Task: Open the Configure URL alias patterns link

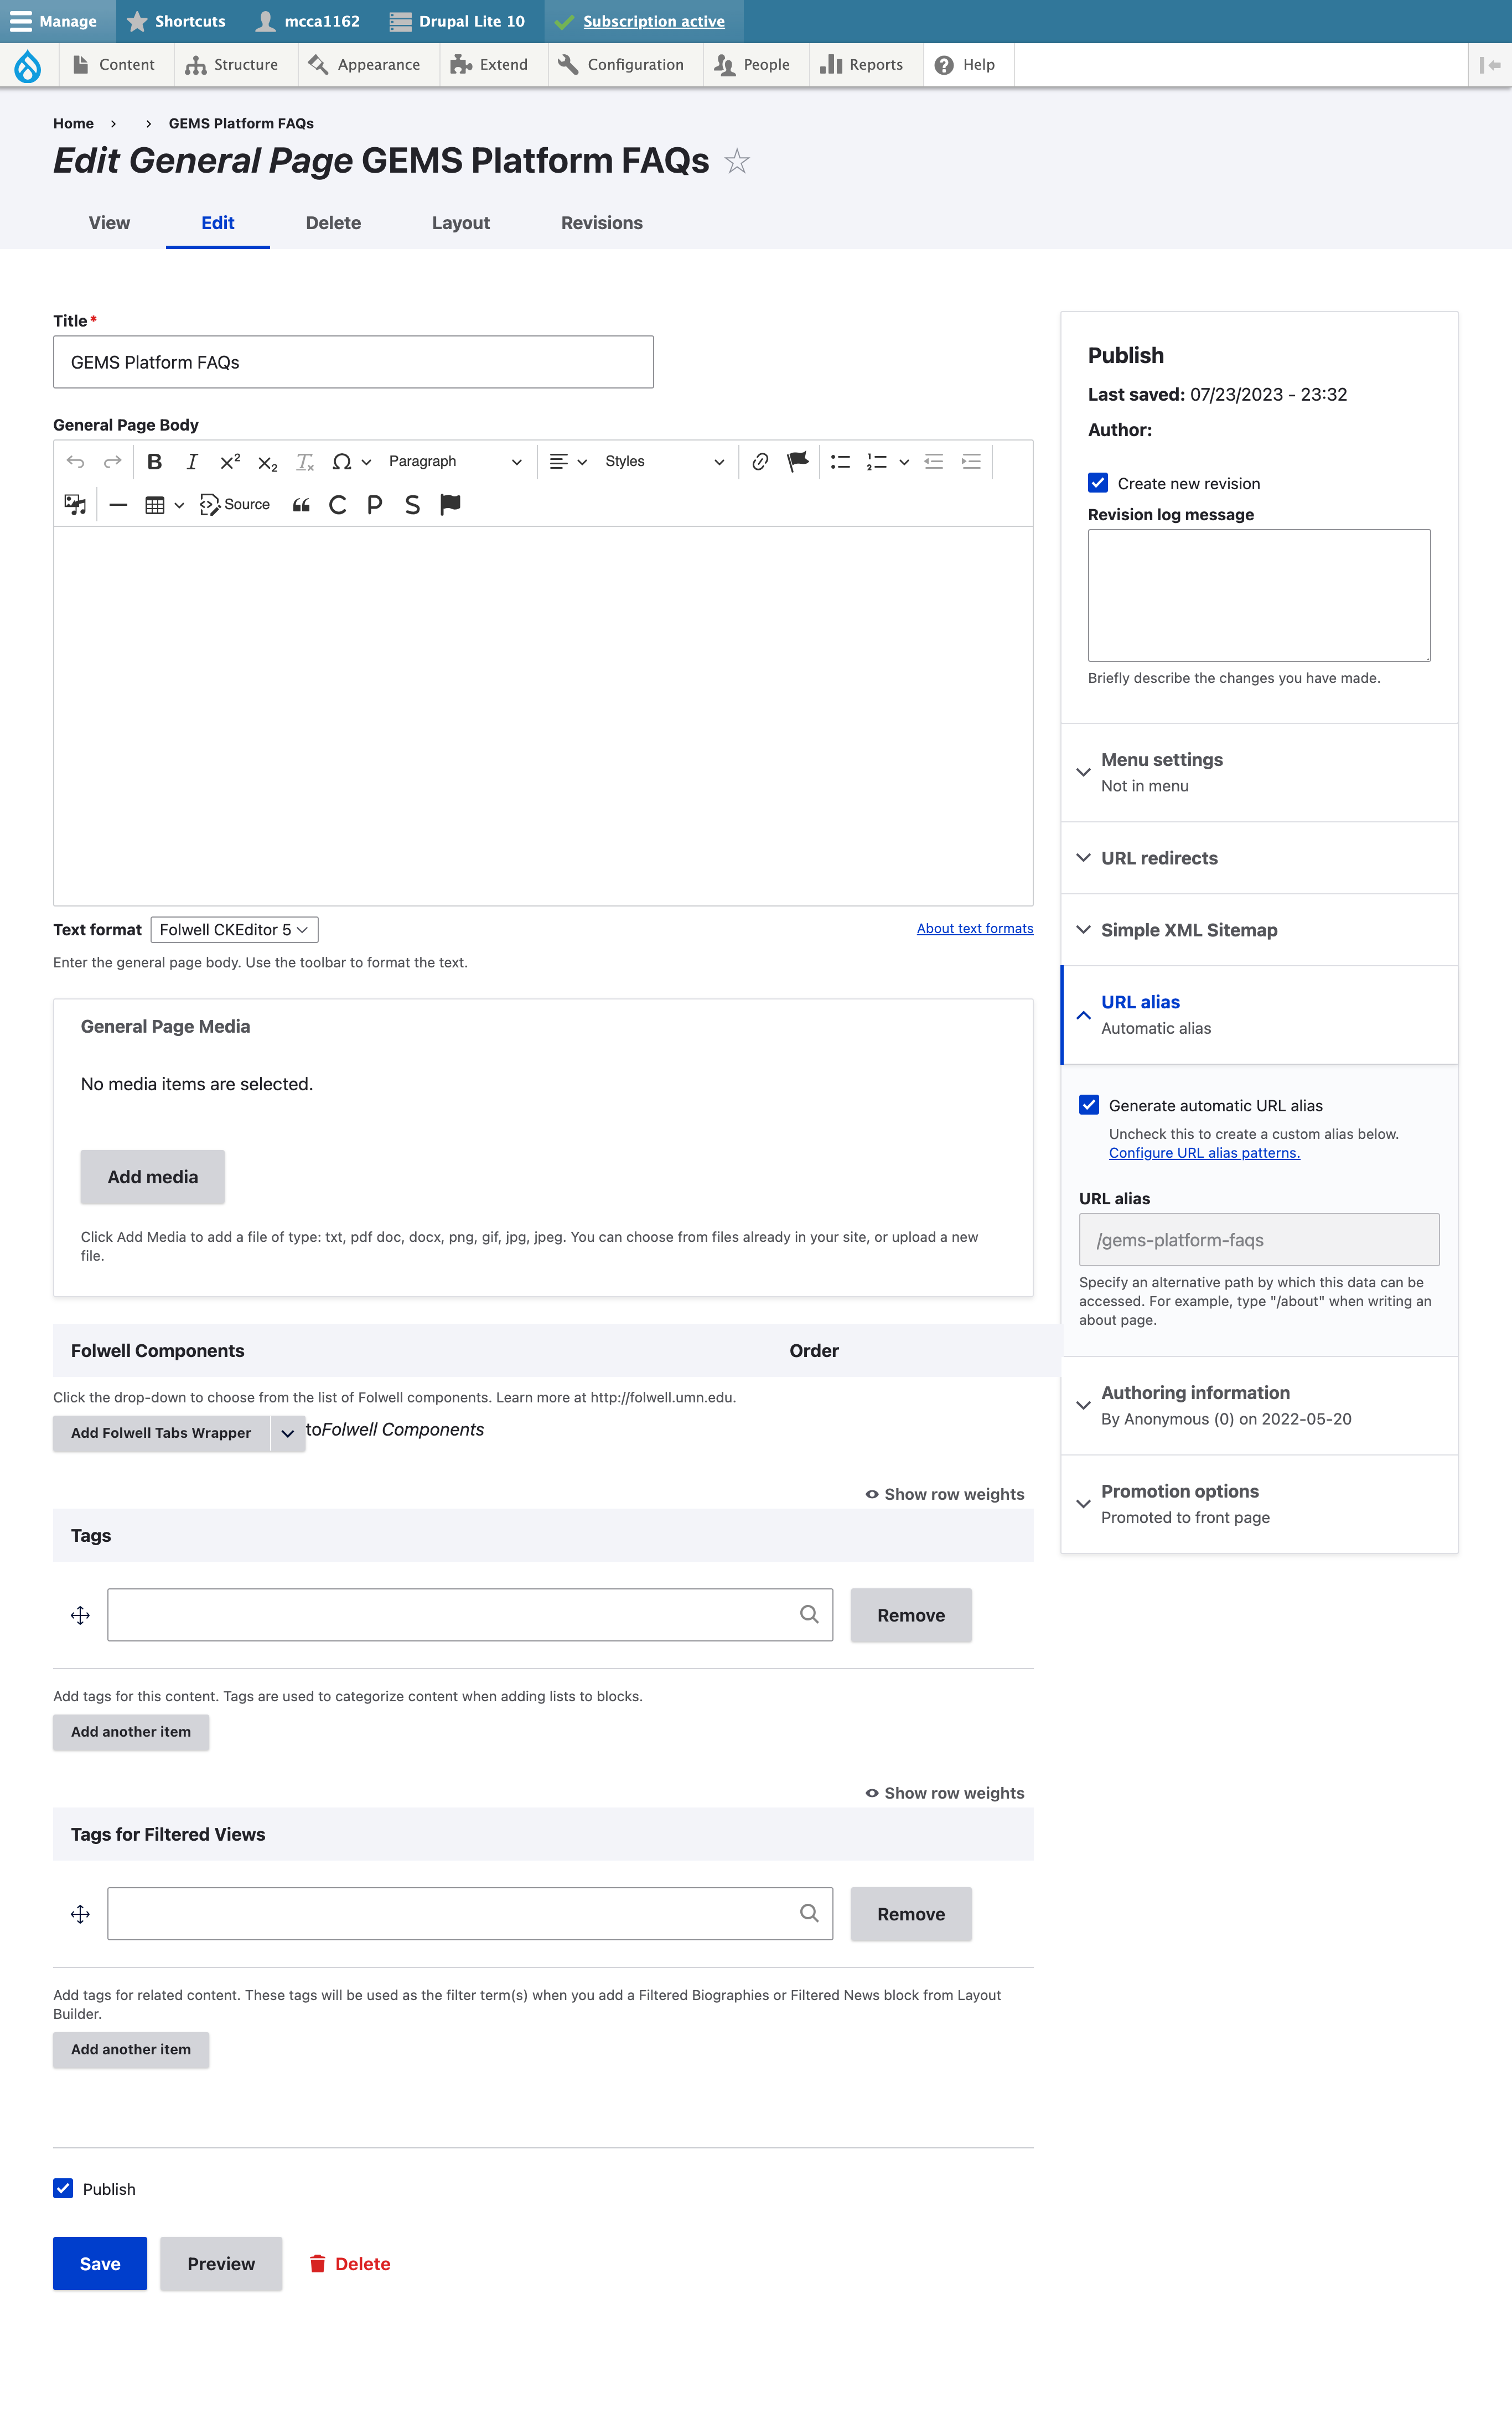Action: [x=1204, y=1152]
